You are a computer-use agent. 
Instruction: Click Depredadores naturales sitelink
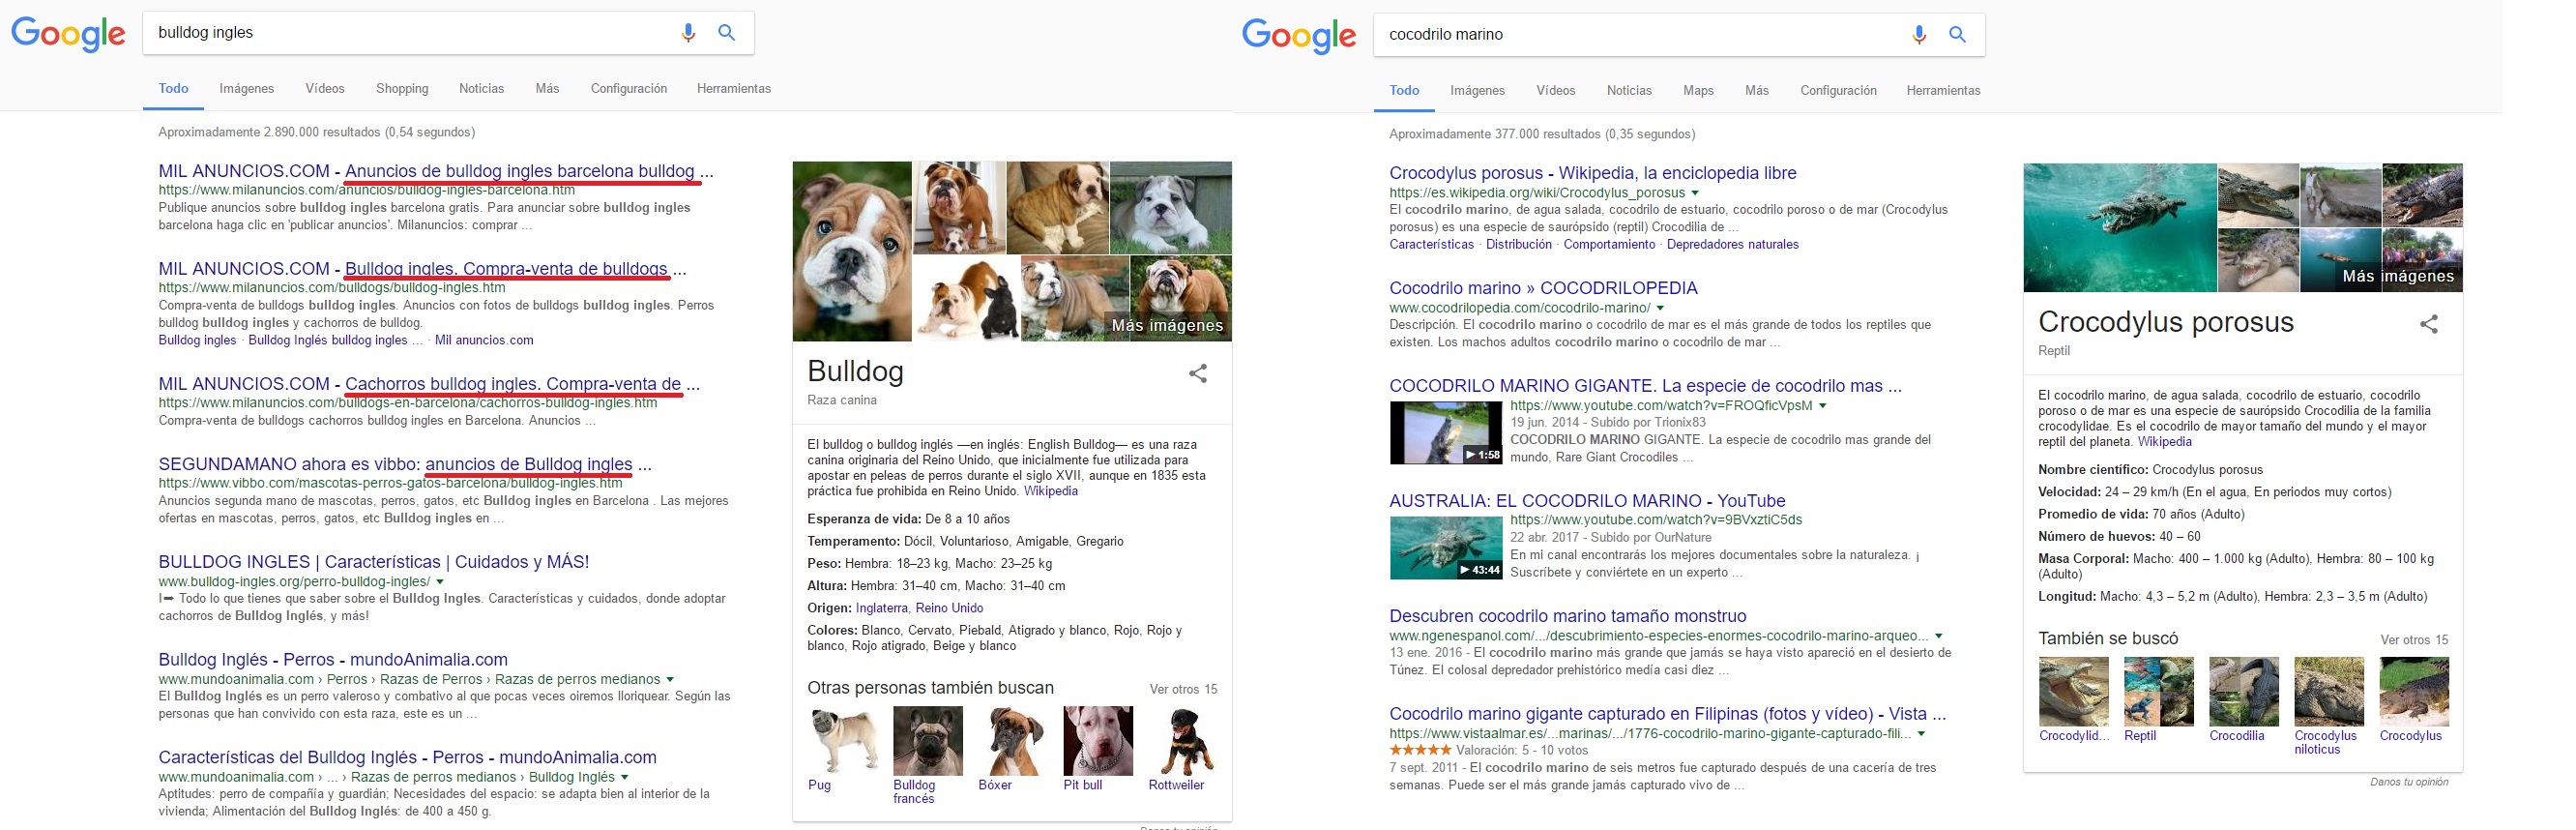(1733, 244)
